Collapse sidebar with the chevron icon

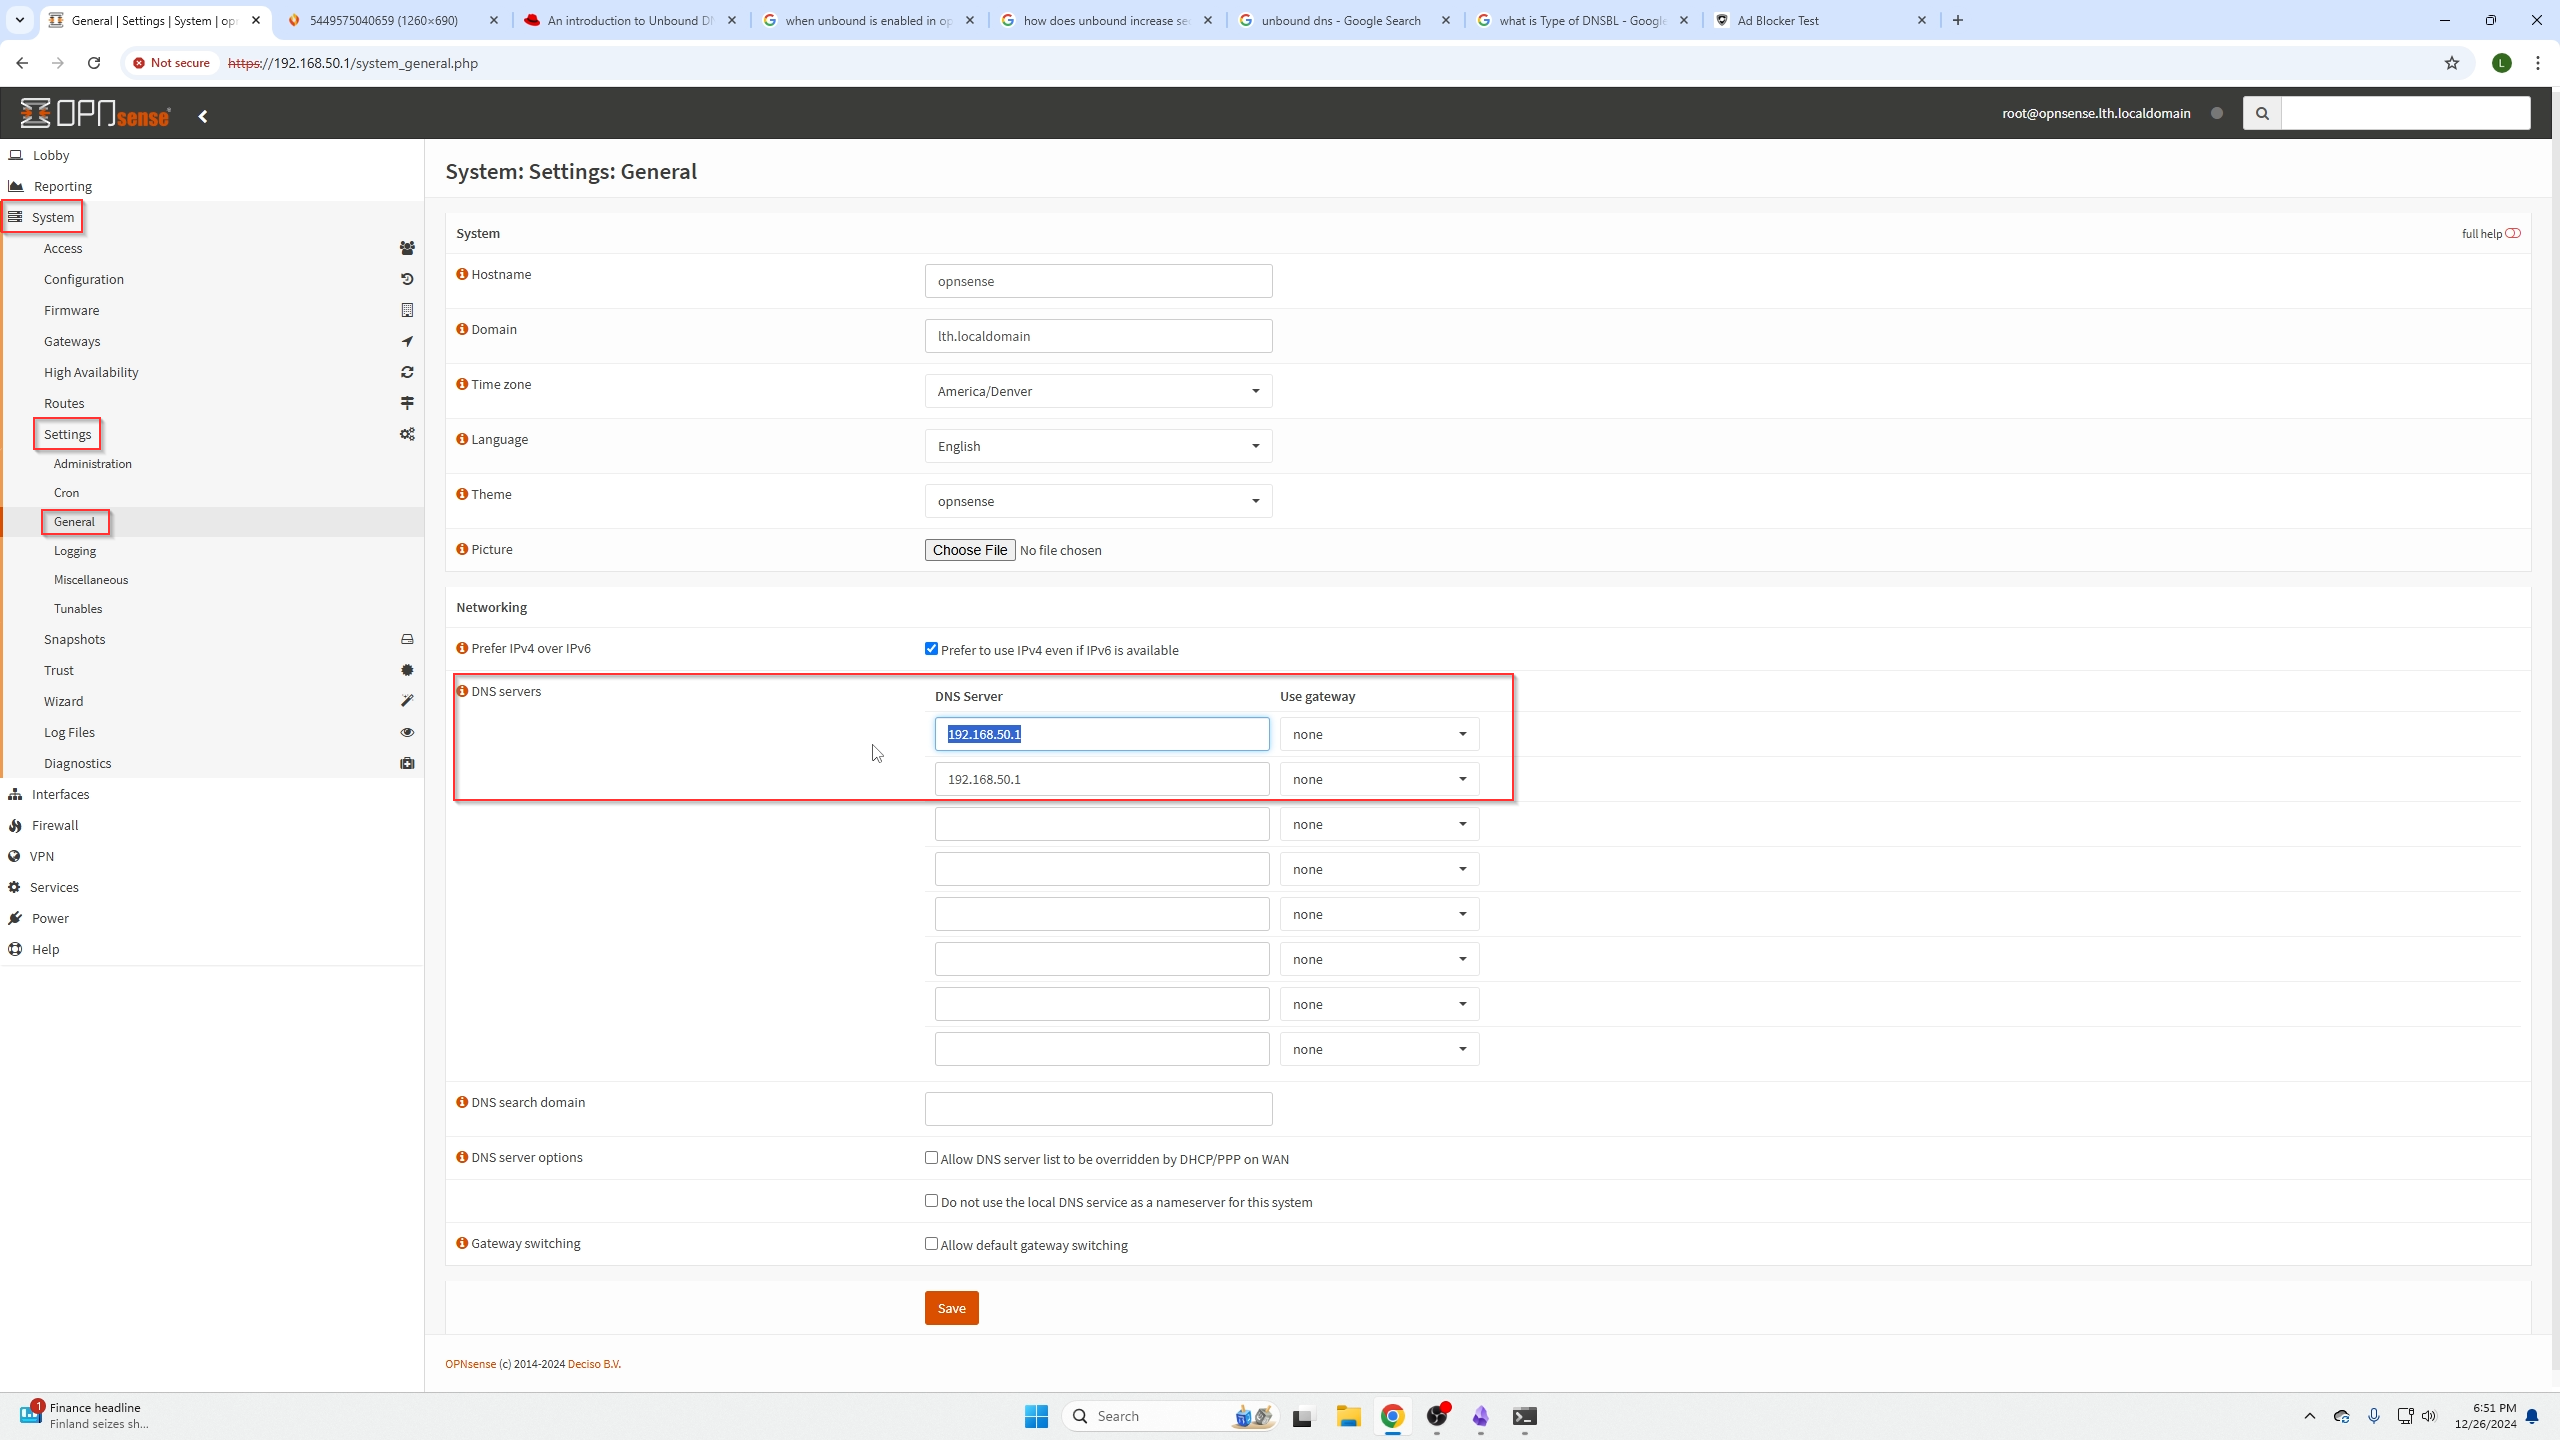(x=203, y=116)
